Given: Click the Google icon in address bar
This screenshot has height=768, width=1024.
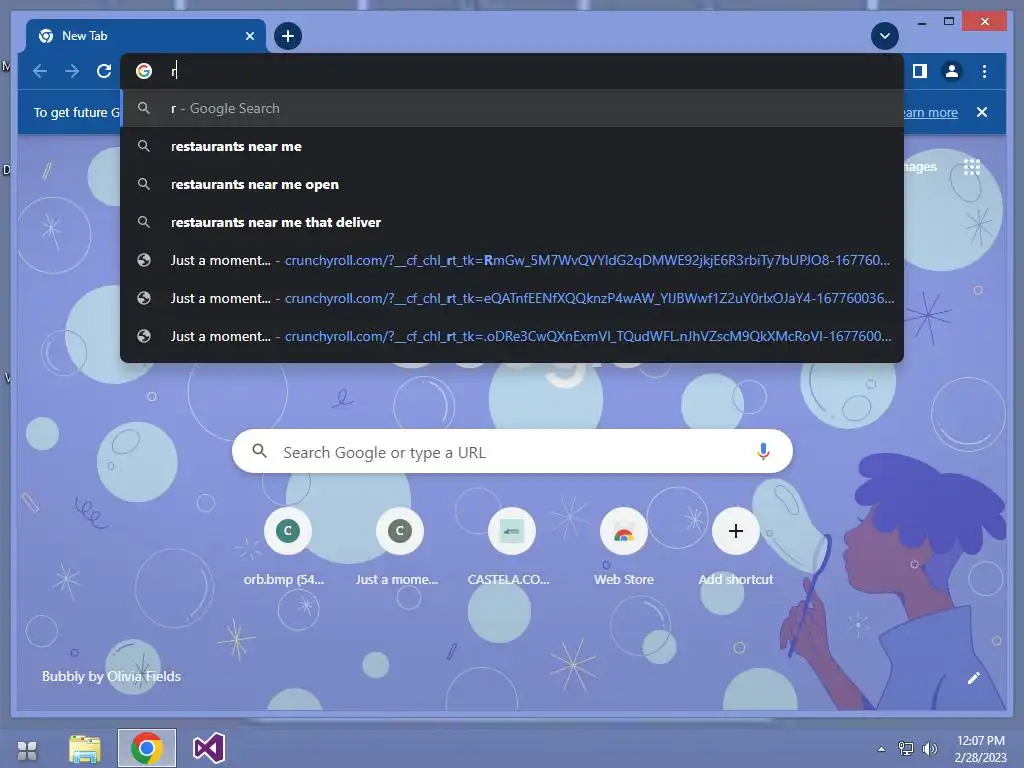Looking at the screenshot, I should pyautogui.click(x=144, y=71).
